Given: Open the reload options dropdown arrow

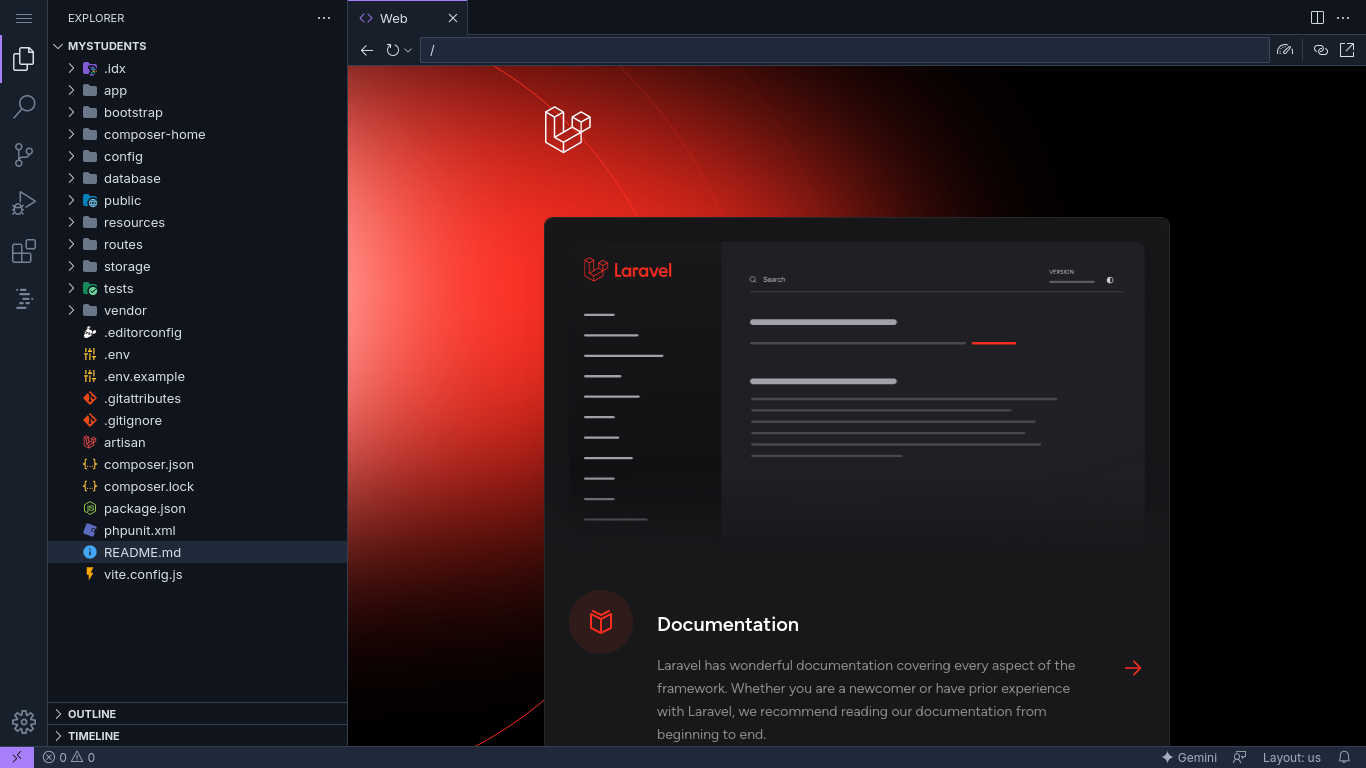Looking at the screenshot, I should 408,50.
